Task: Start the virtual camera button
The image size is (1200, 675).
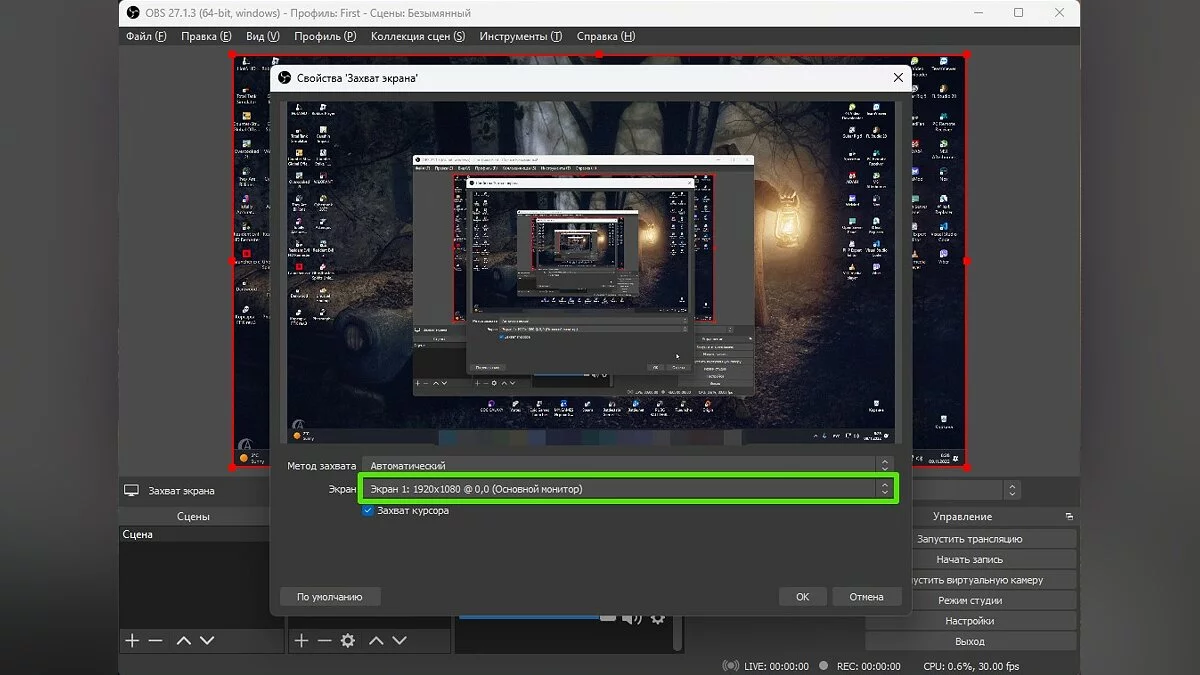Action: click(x=969, y=580)
